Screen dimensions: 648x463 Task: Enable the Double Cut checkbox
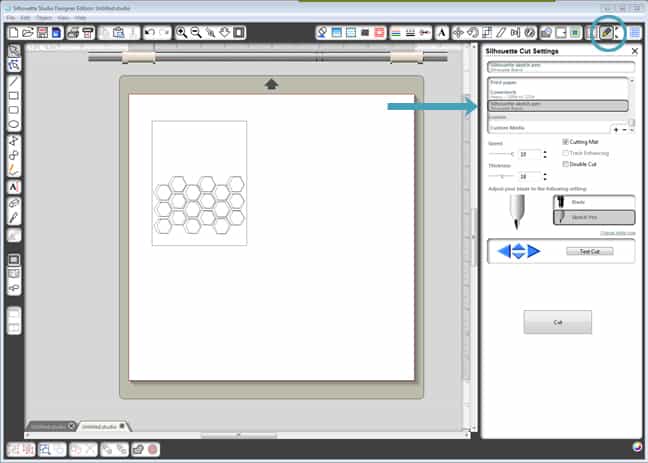566,163
